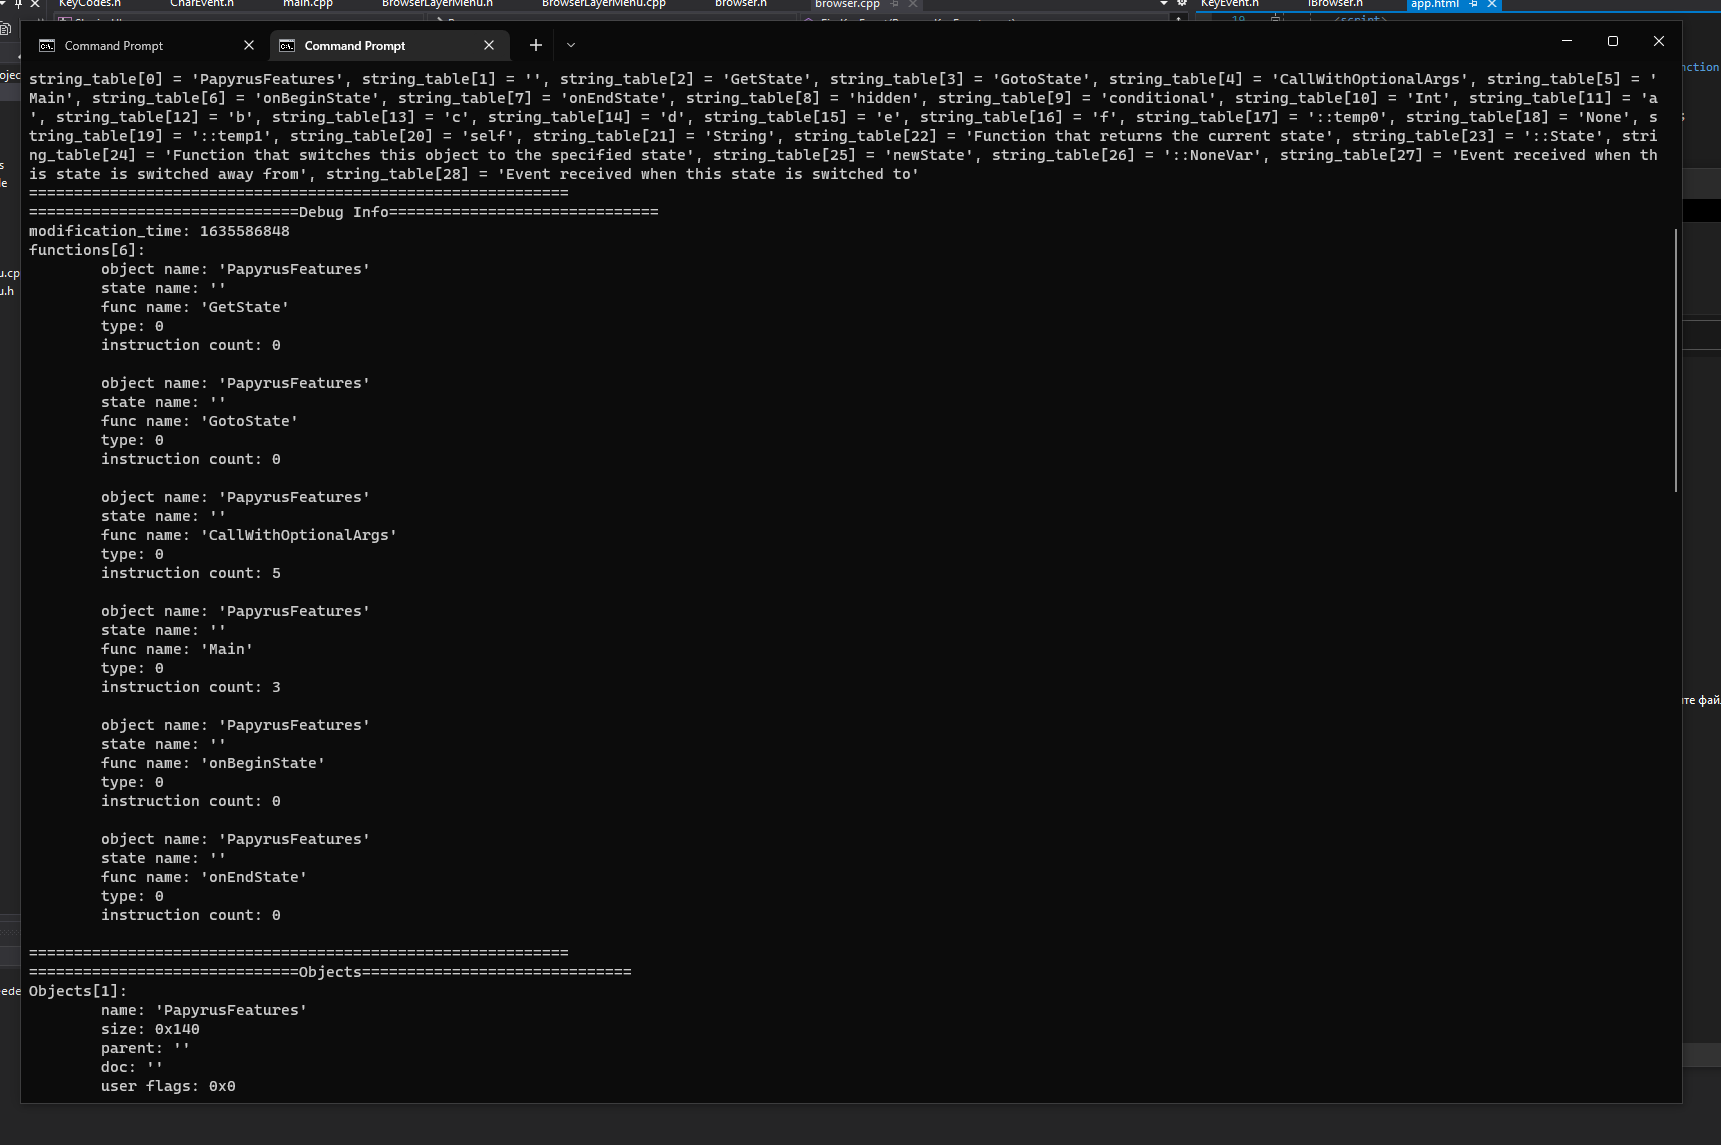The height and width of the screenshot is (1145, 1721).
Task: Click the "func name: 'Main'" line
Action: tap(177, 649)
